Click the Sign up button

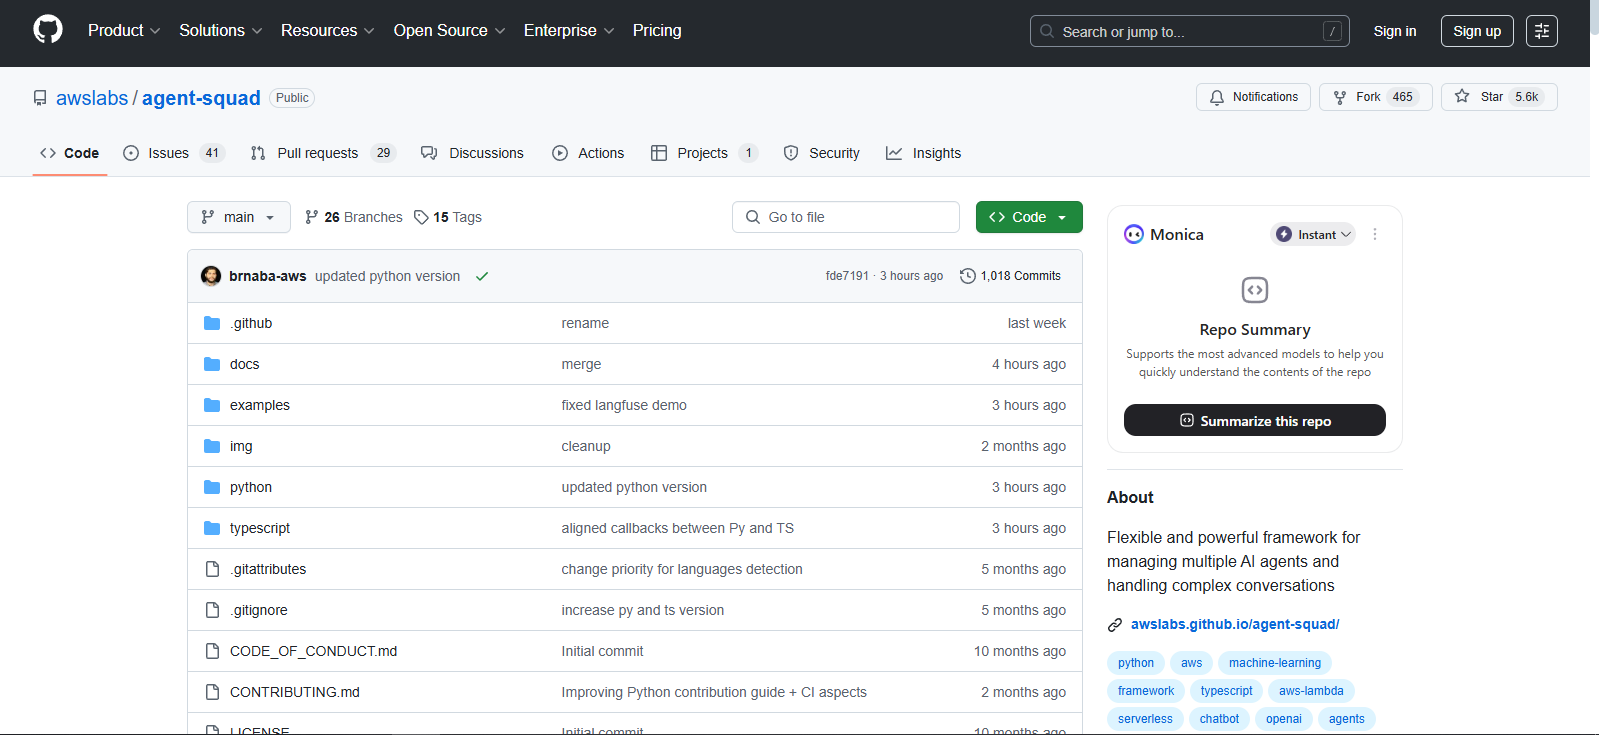click(1477, 31)
